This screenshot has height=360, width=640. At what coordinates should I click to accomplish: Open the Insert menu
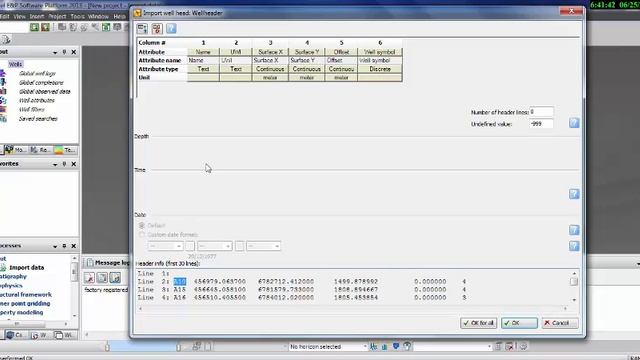[x=36, y=17]
